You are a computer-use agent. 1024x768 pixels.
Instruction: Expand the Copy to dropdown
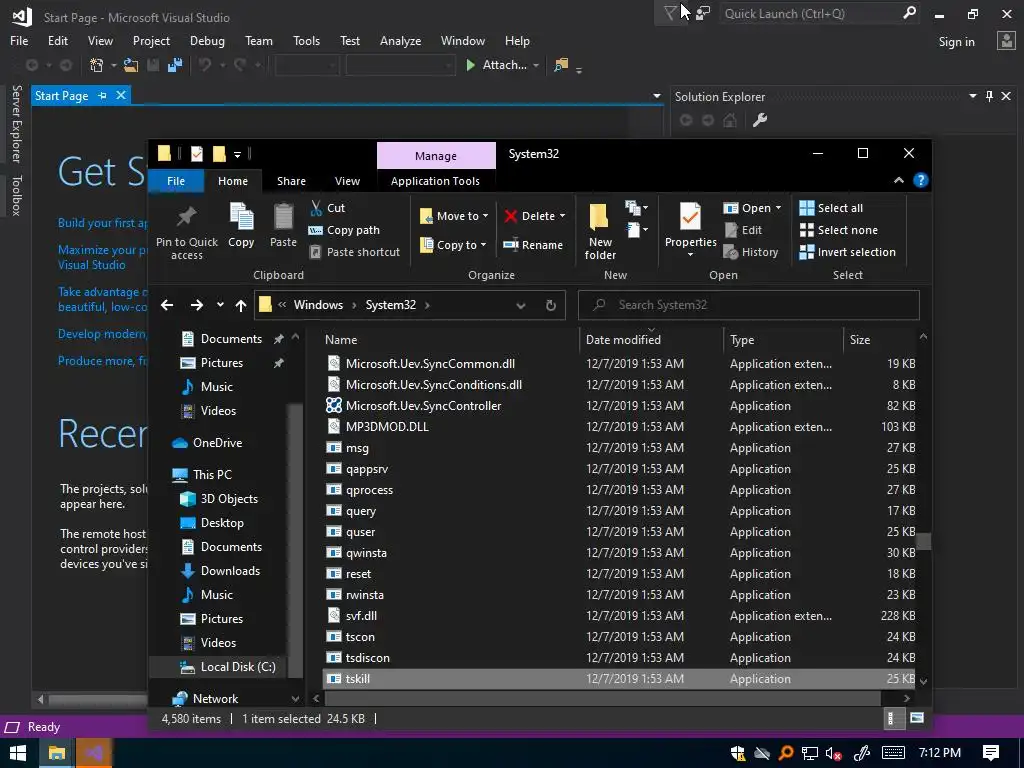483,245
